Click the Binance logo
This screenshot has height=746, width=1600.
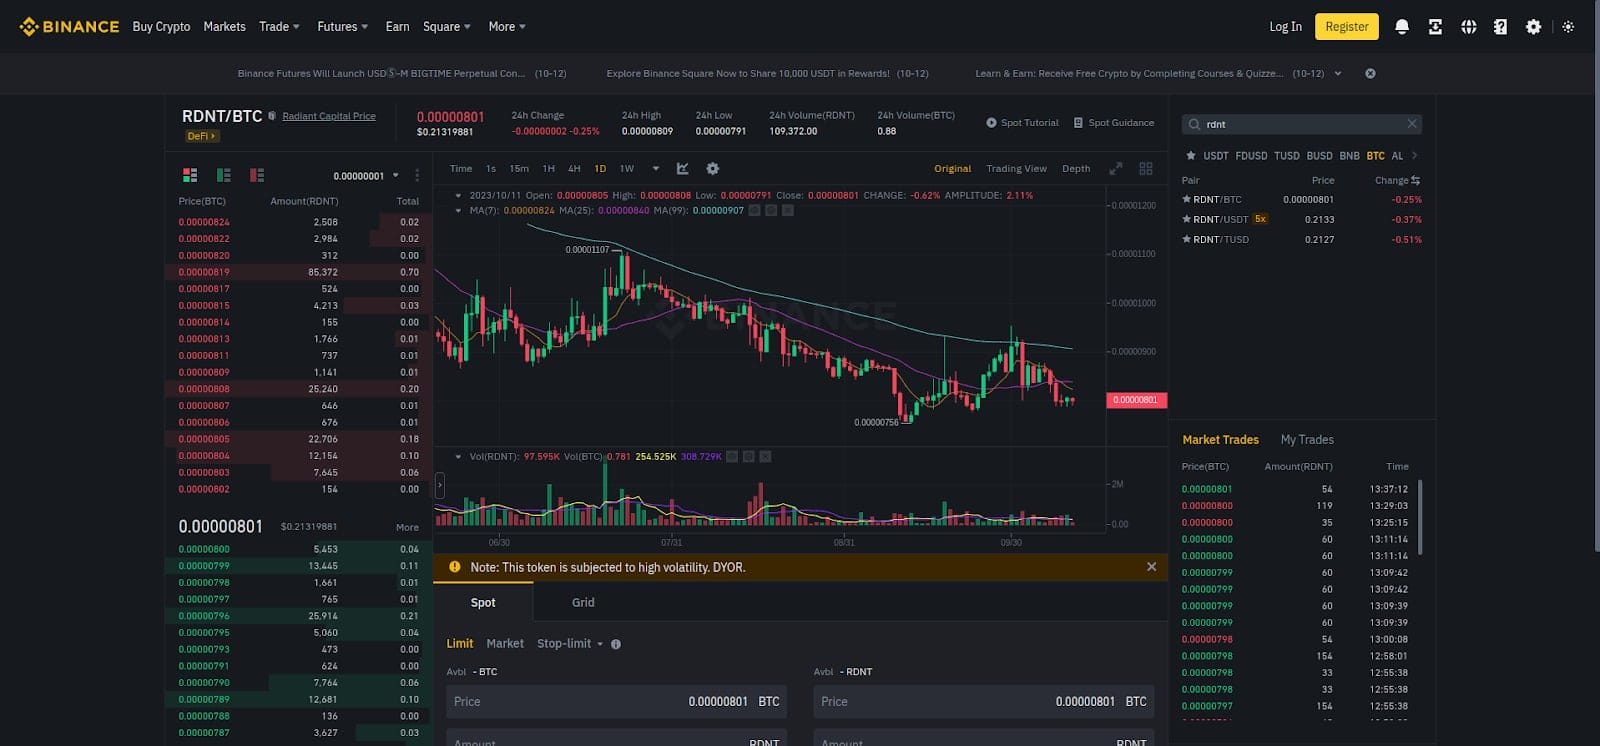(x=69, y=27)
